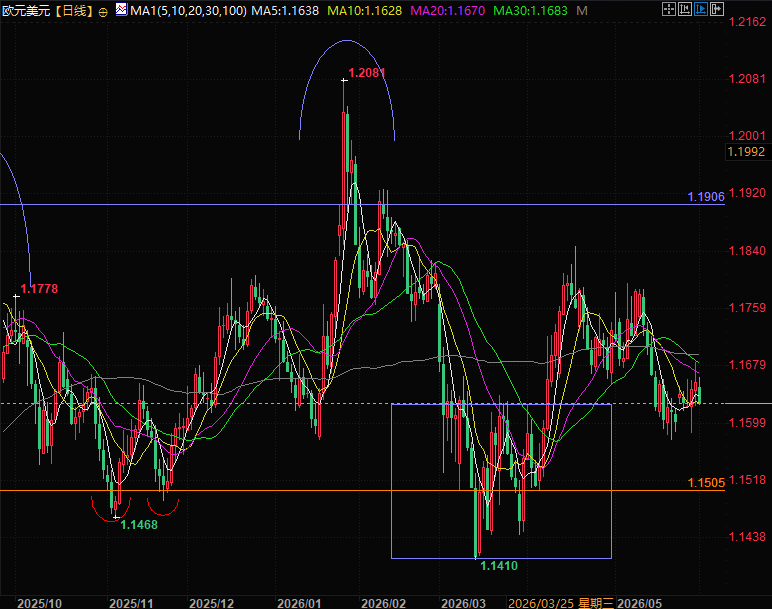
Task: Click the 1.2162 price axis value
Action: (x=747, y=22)
